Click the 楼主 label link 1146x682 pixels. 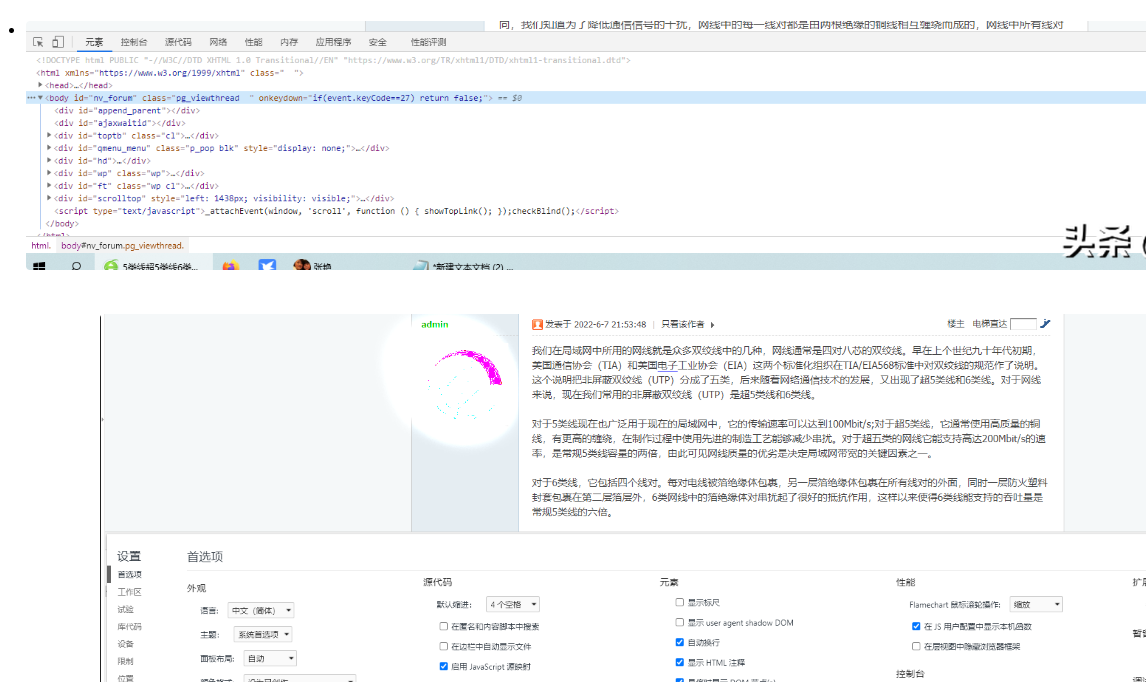[x=955, y=324]
